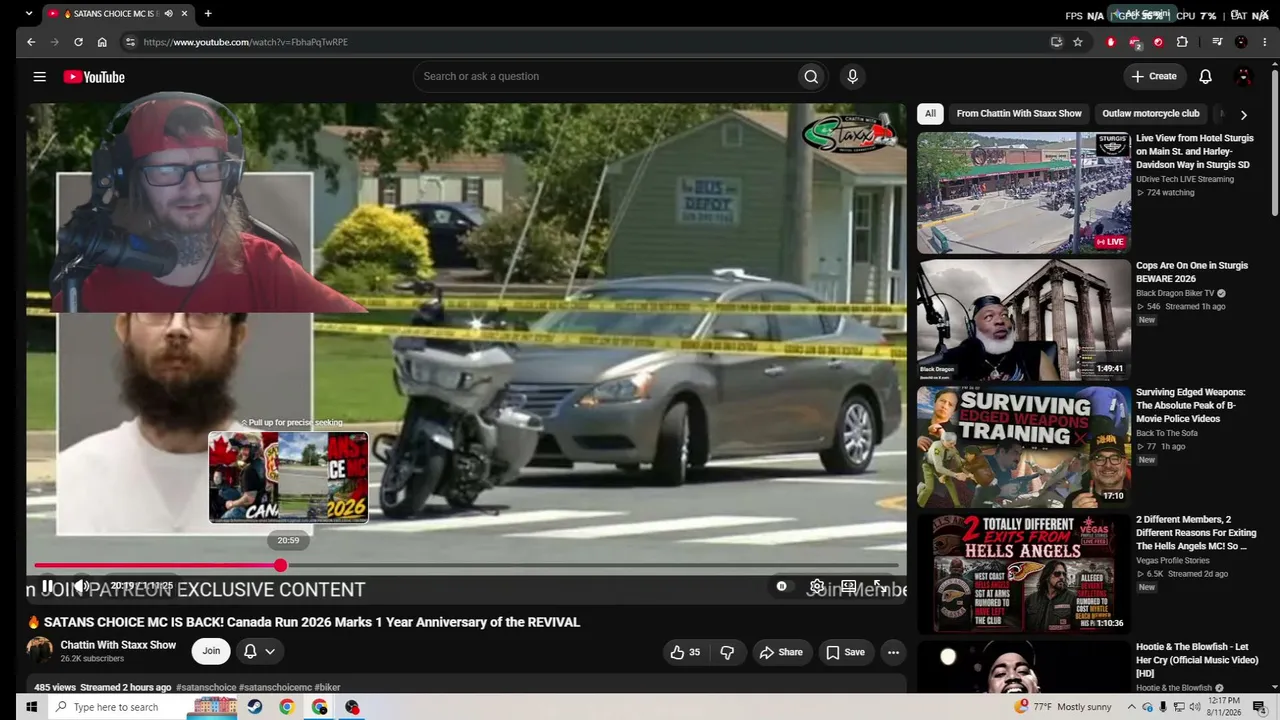The width and height of the screenshot is (1280, 720).
Task: Select Outlaw motorcycle club chip
Action: (1150, 114)
